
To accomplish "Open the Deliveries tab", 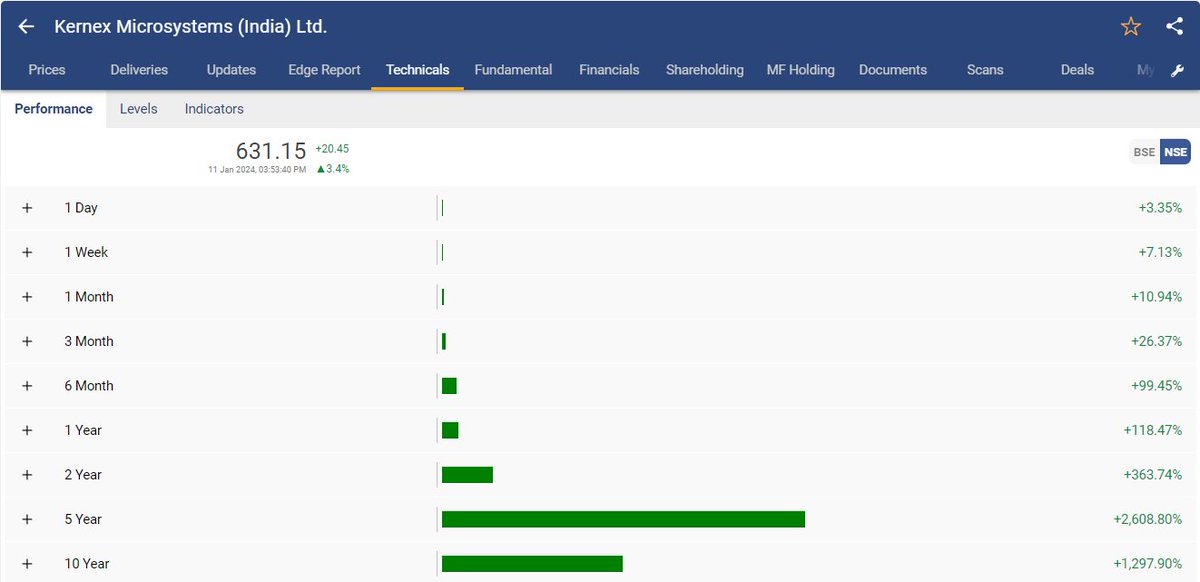I will [139, 70].
